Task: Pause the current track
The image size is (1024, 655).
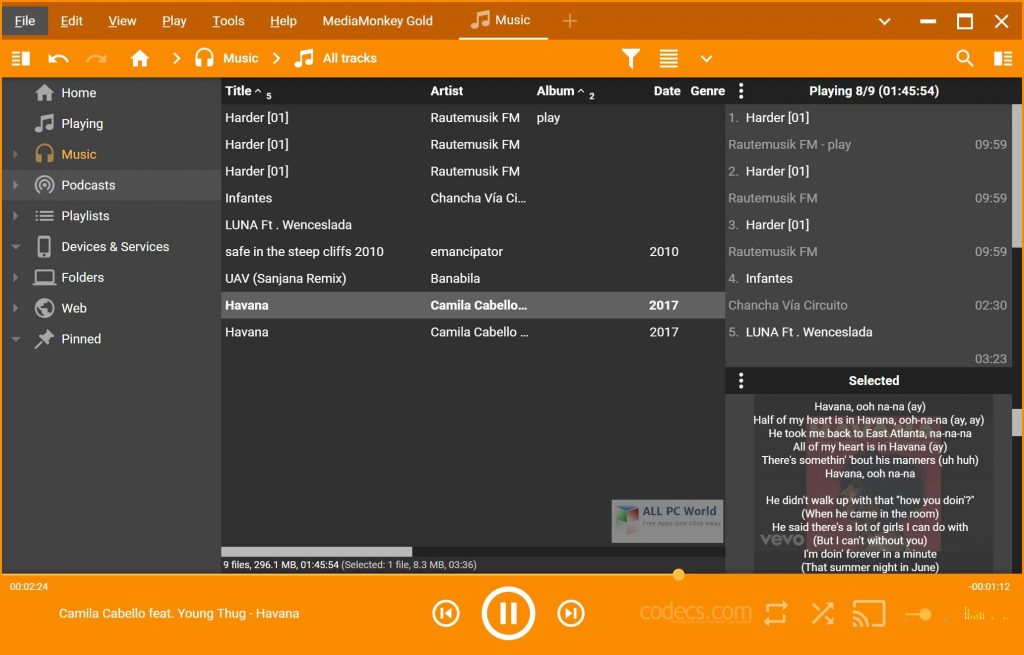Action: [508, 613]
